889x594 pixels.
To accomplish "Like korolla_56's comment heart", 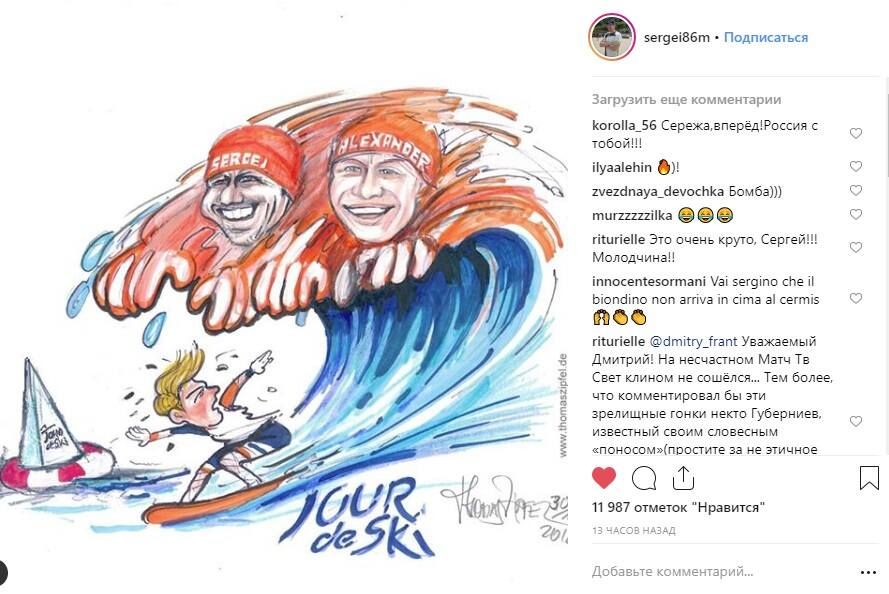I will point(856,133).
